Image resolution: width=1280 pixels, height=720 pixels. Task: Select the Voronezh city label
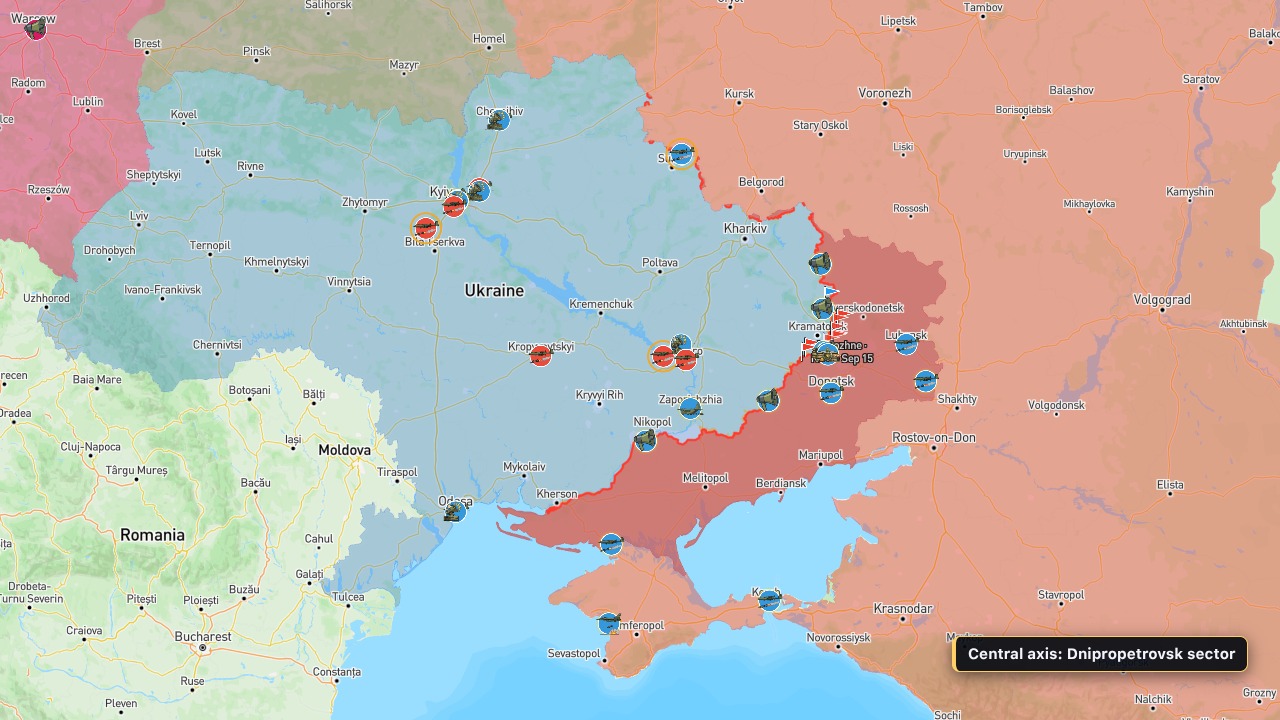pos(885,93)
